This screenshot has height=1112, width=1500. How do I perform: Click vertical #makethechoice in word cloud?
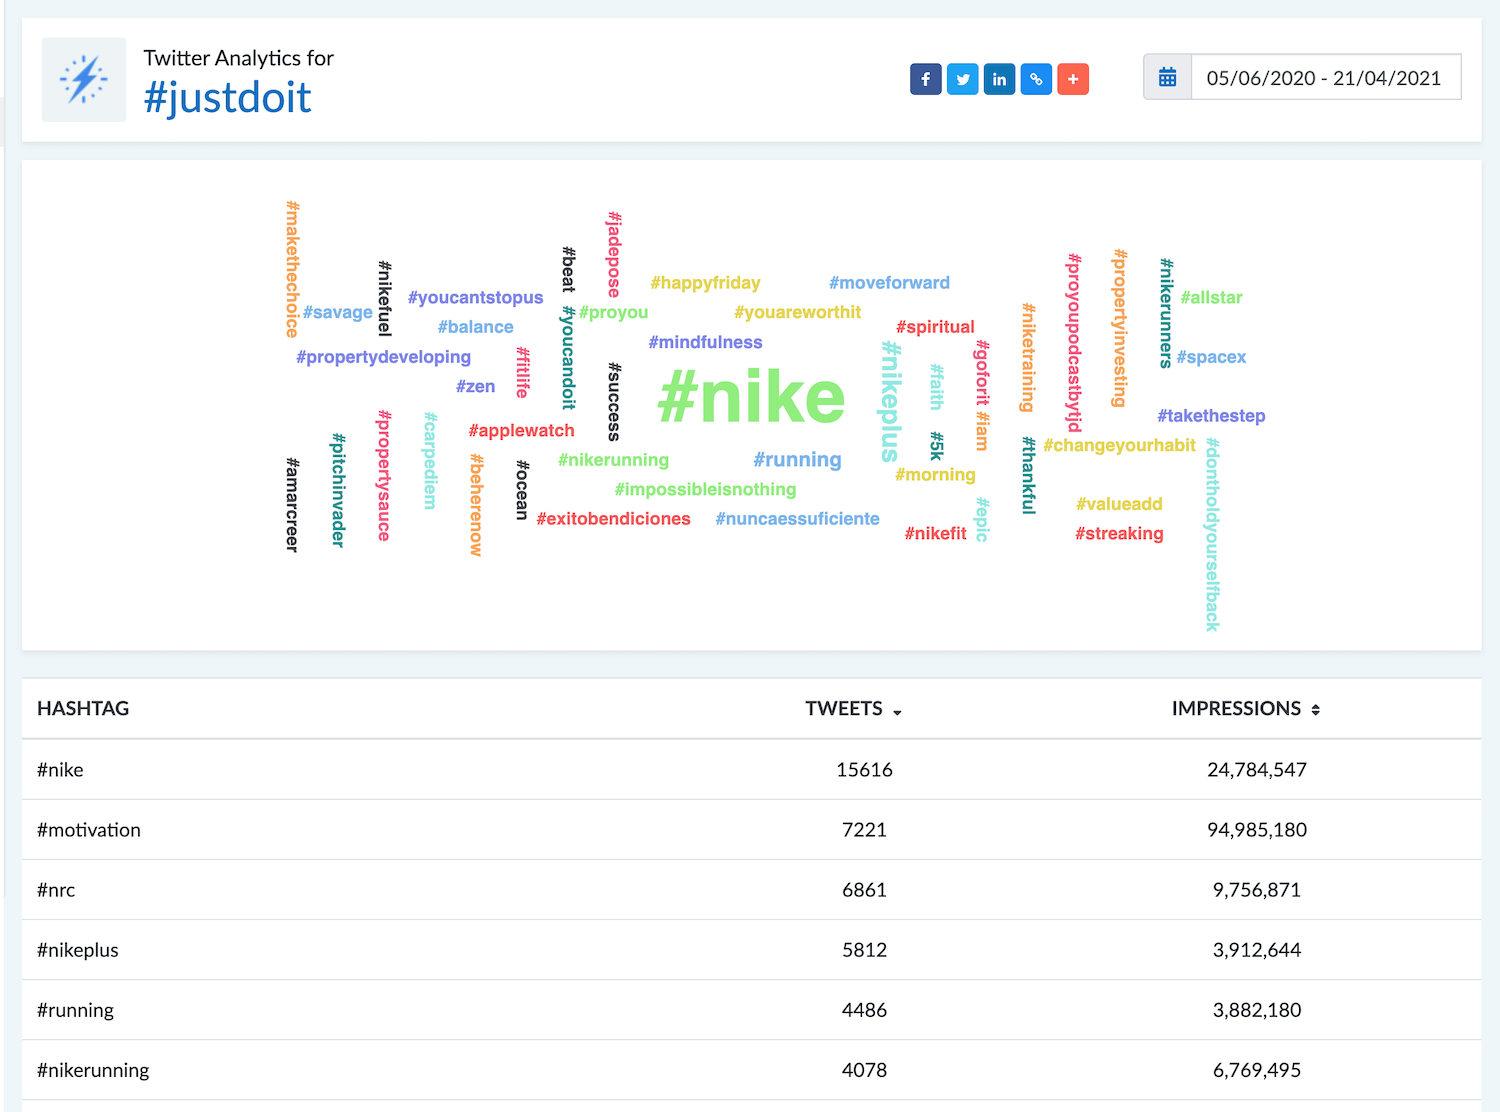click(x=292, y=269)
